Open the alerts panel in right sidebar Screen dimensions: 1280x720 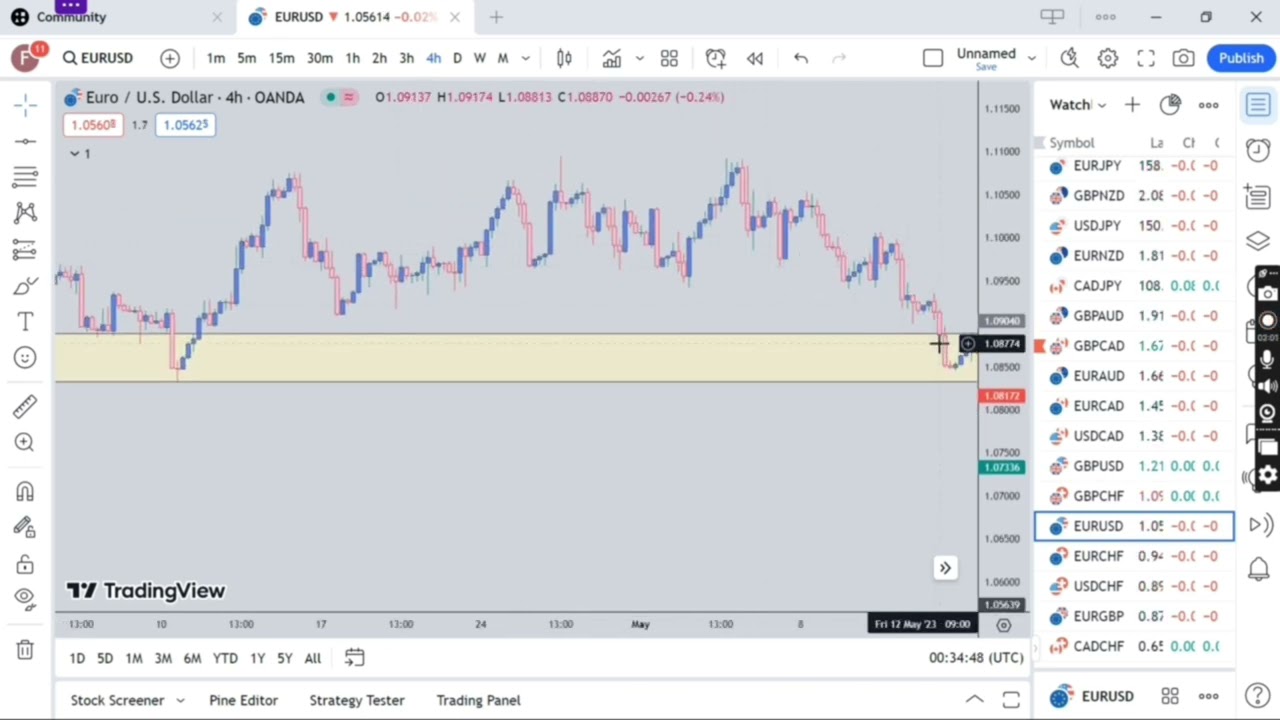[x=1258, y=149]
